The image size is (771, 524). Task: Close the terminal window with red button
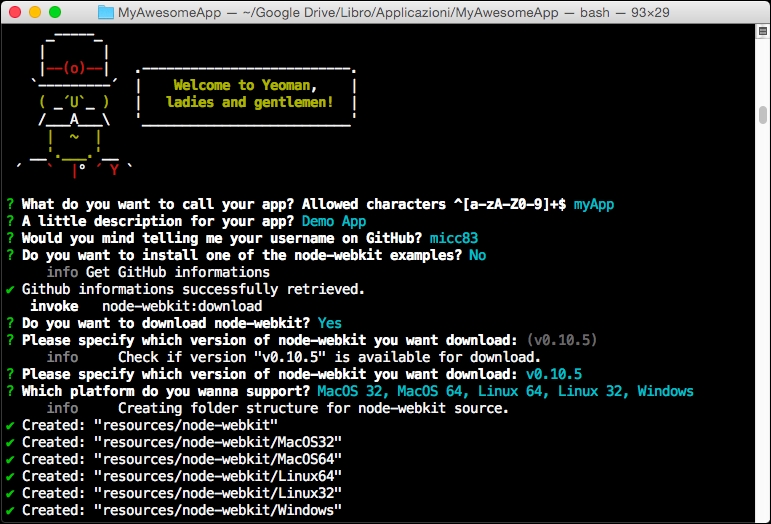[15, 12]
